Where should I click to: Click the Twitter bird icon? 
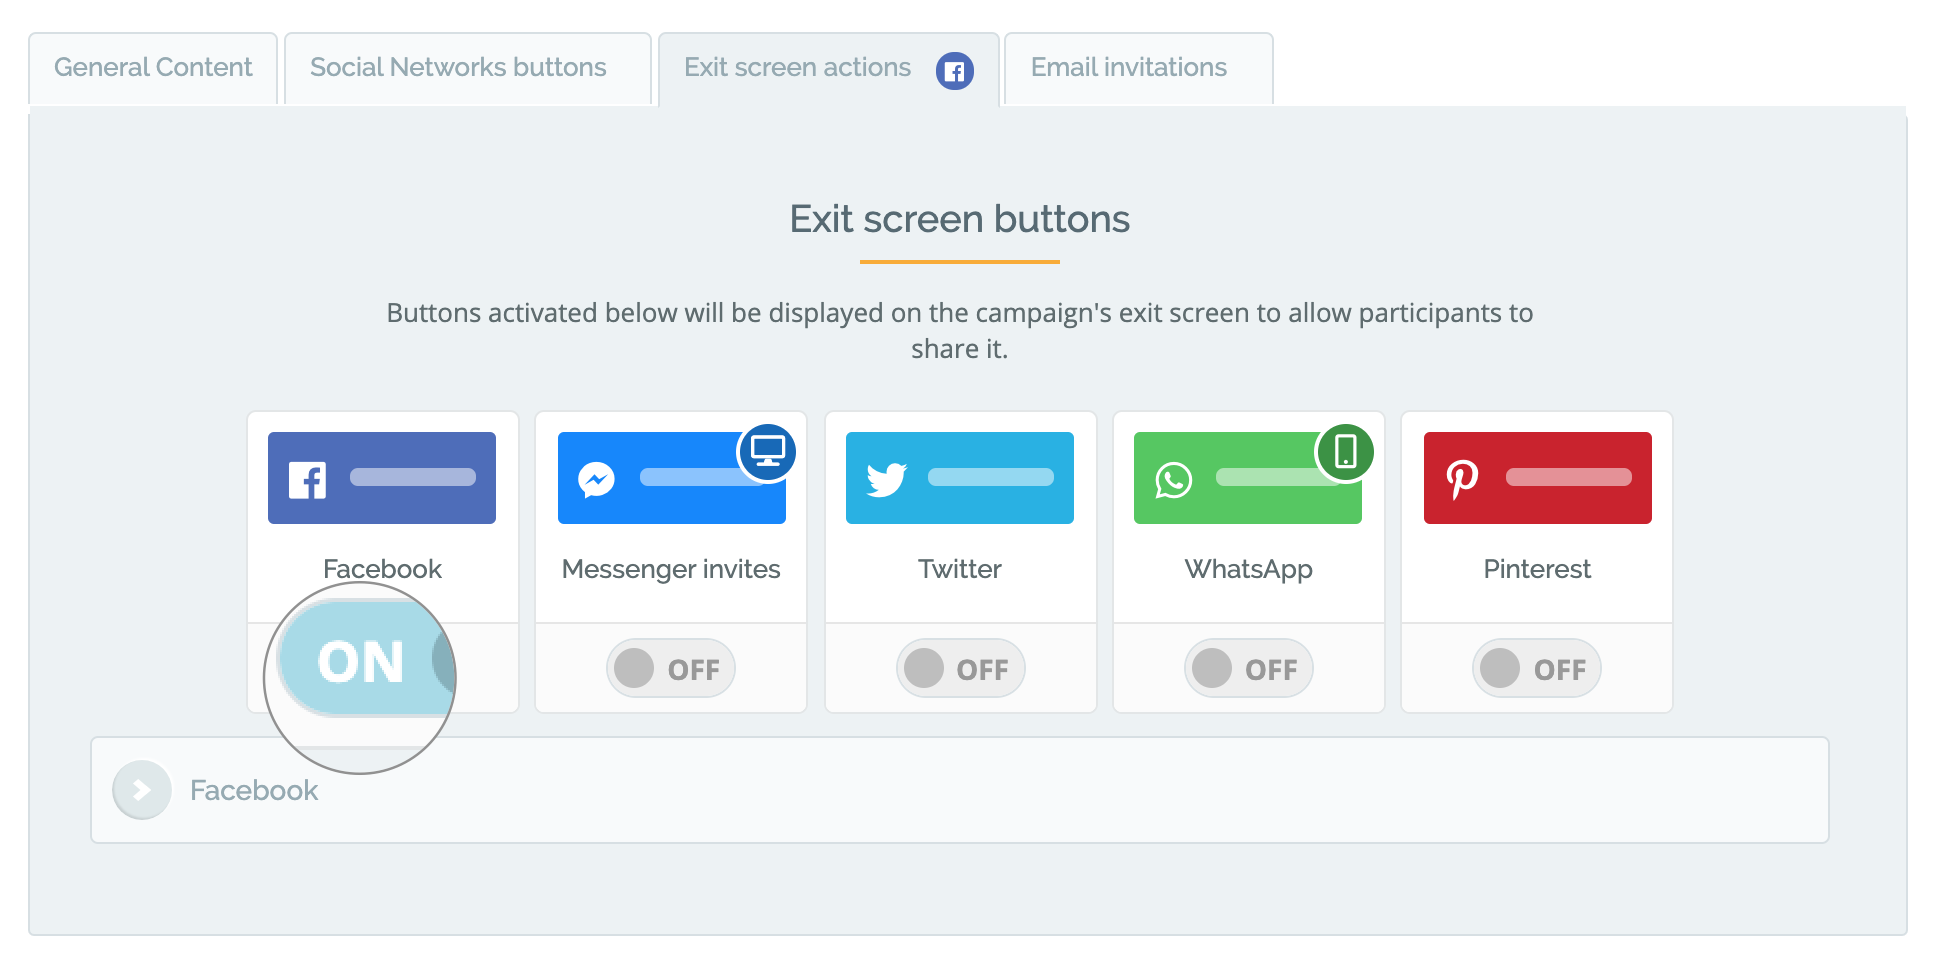point(886,480)
